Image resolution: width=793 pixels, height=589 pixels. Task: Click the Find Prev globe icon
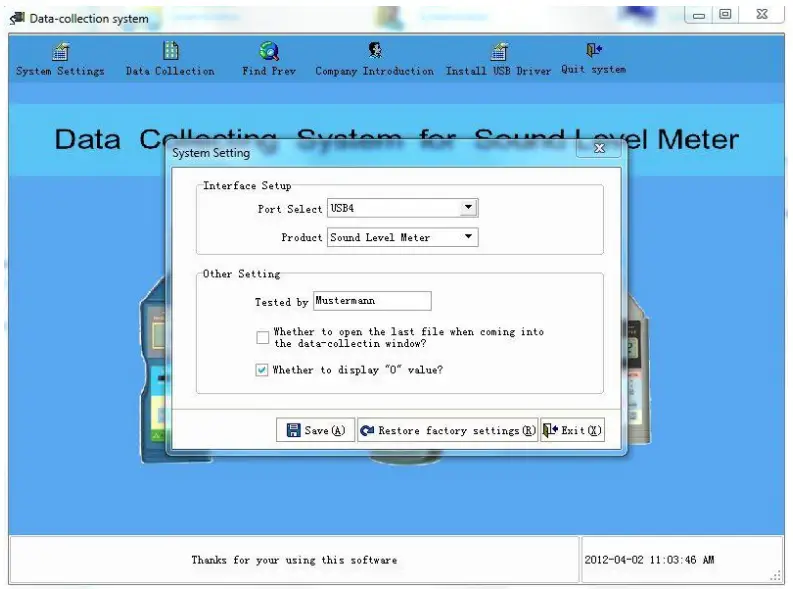pos(269,51)
